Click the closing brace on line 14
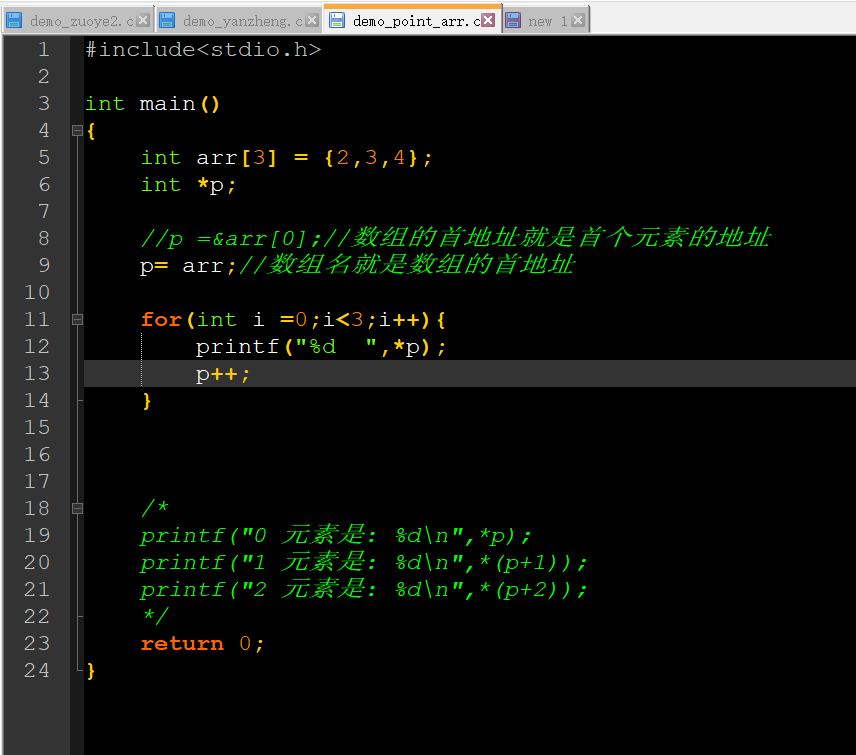Screen dimensions: 856x755 (146, 401)
